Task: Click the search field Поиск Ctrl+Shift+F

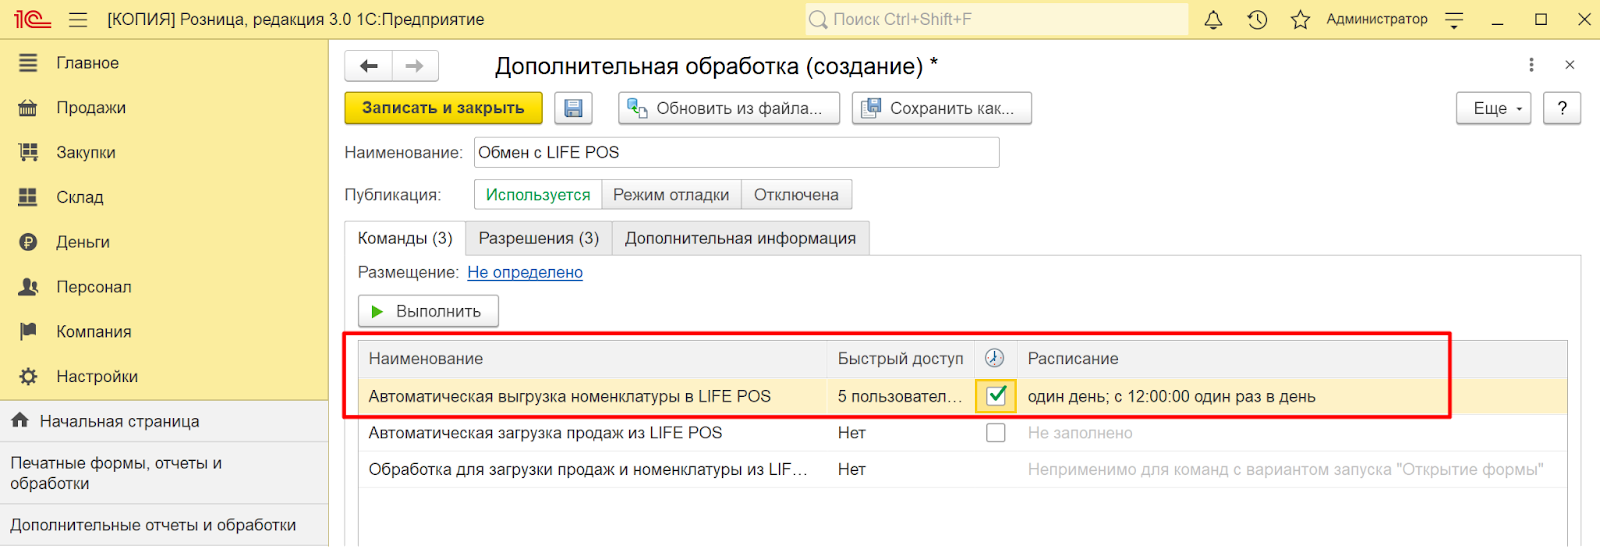Action: (x=996, y=20)
